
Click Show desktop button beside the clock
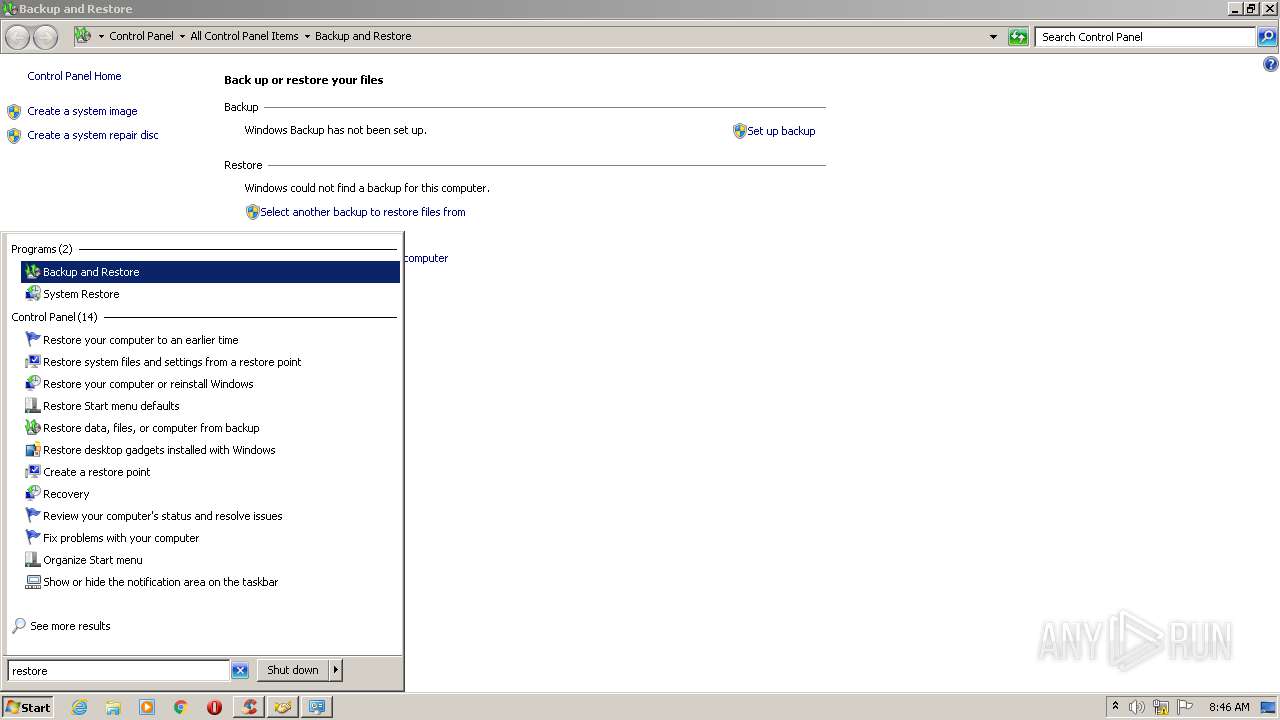(x=1269, y=707)
